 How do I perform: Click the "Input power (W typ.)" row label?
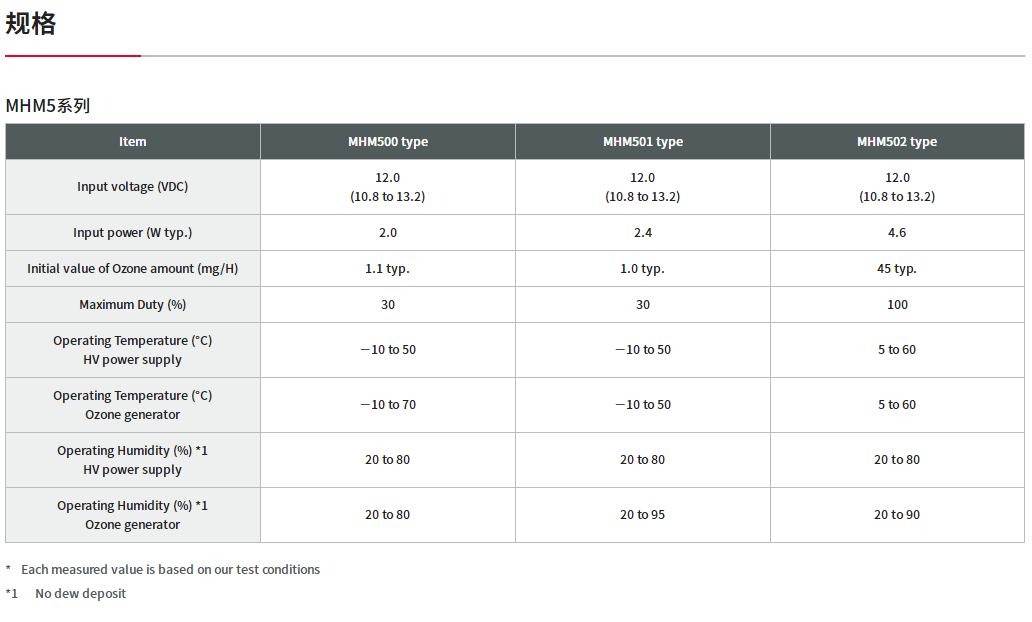133,233
